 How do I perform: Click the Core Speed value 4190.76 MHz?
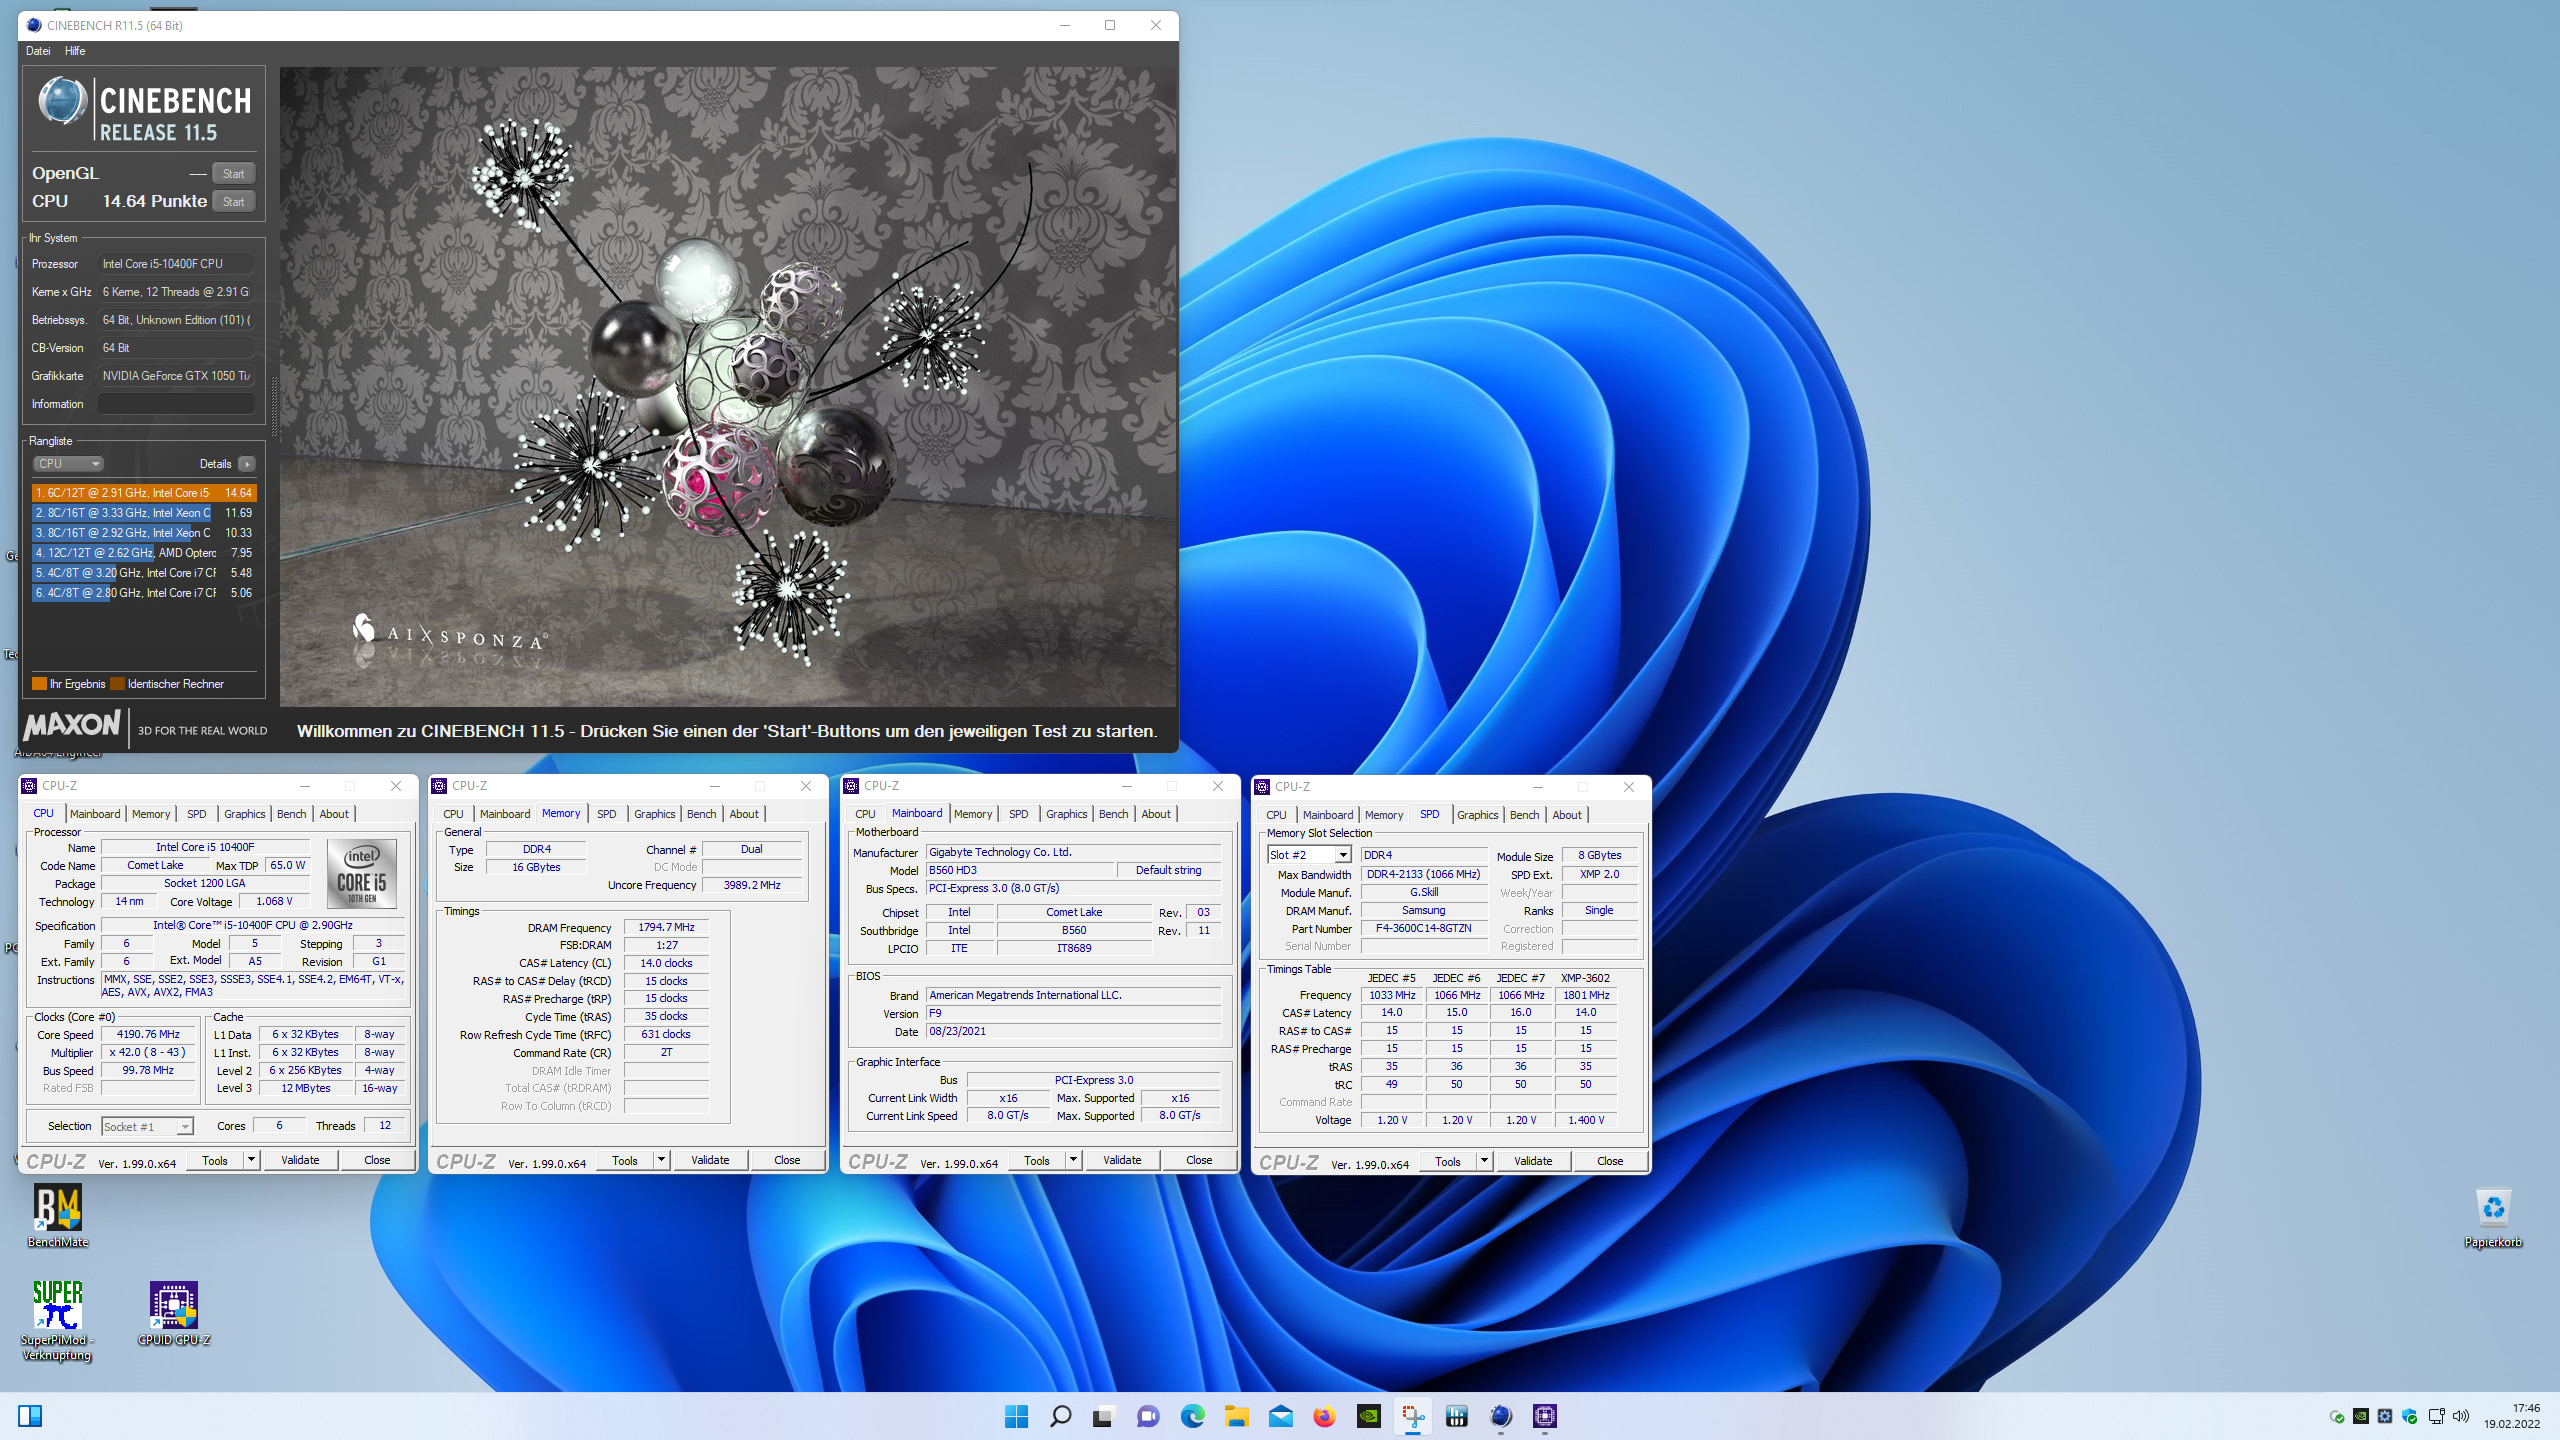click(x=148, y=1034)
